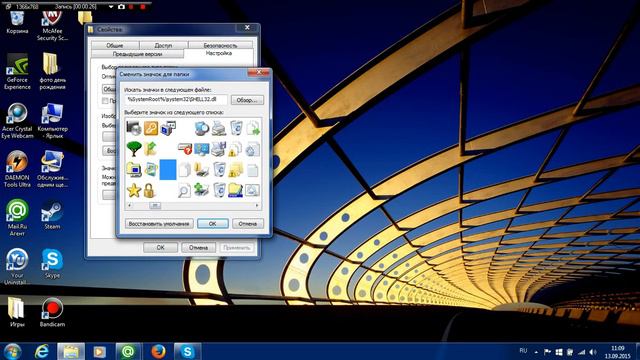640x360 pixels.
Task: Select the folder with computer screen icon
Action: tap(133, 169)
